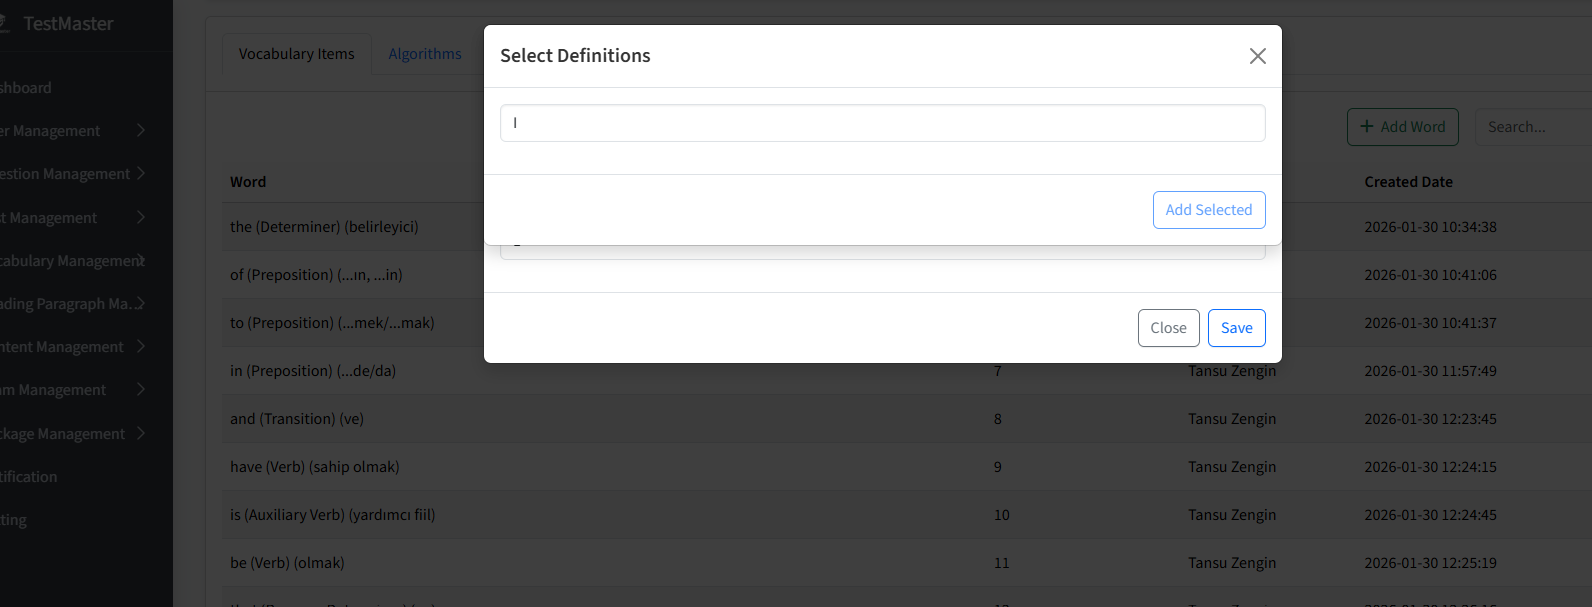This screenshot has height=607, width=1592.
Task: Click the Close button beside Save
Action: pyautogui.click(x=1168, y=328)
